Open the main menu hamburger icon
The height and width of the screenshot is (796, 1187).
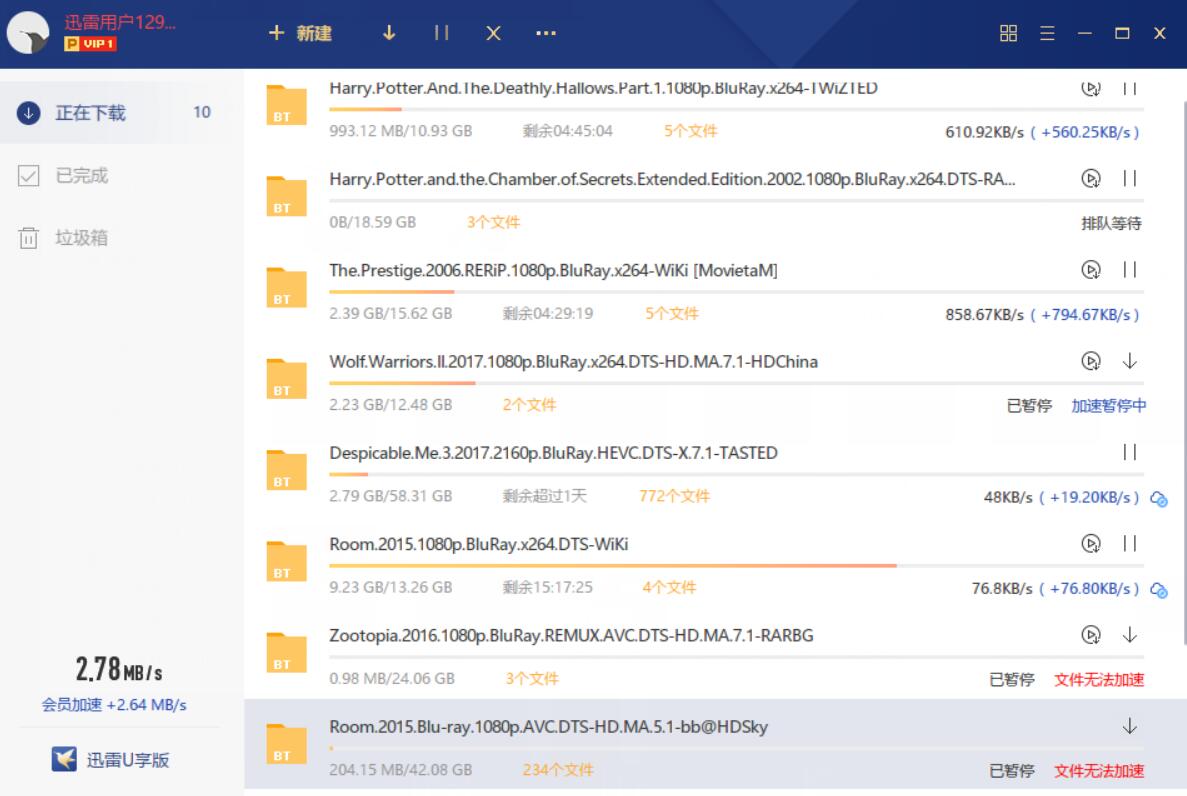(1047, 33)
